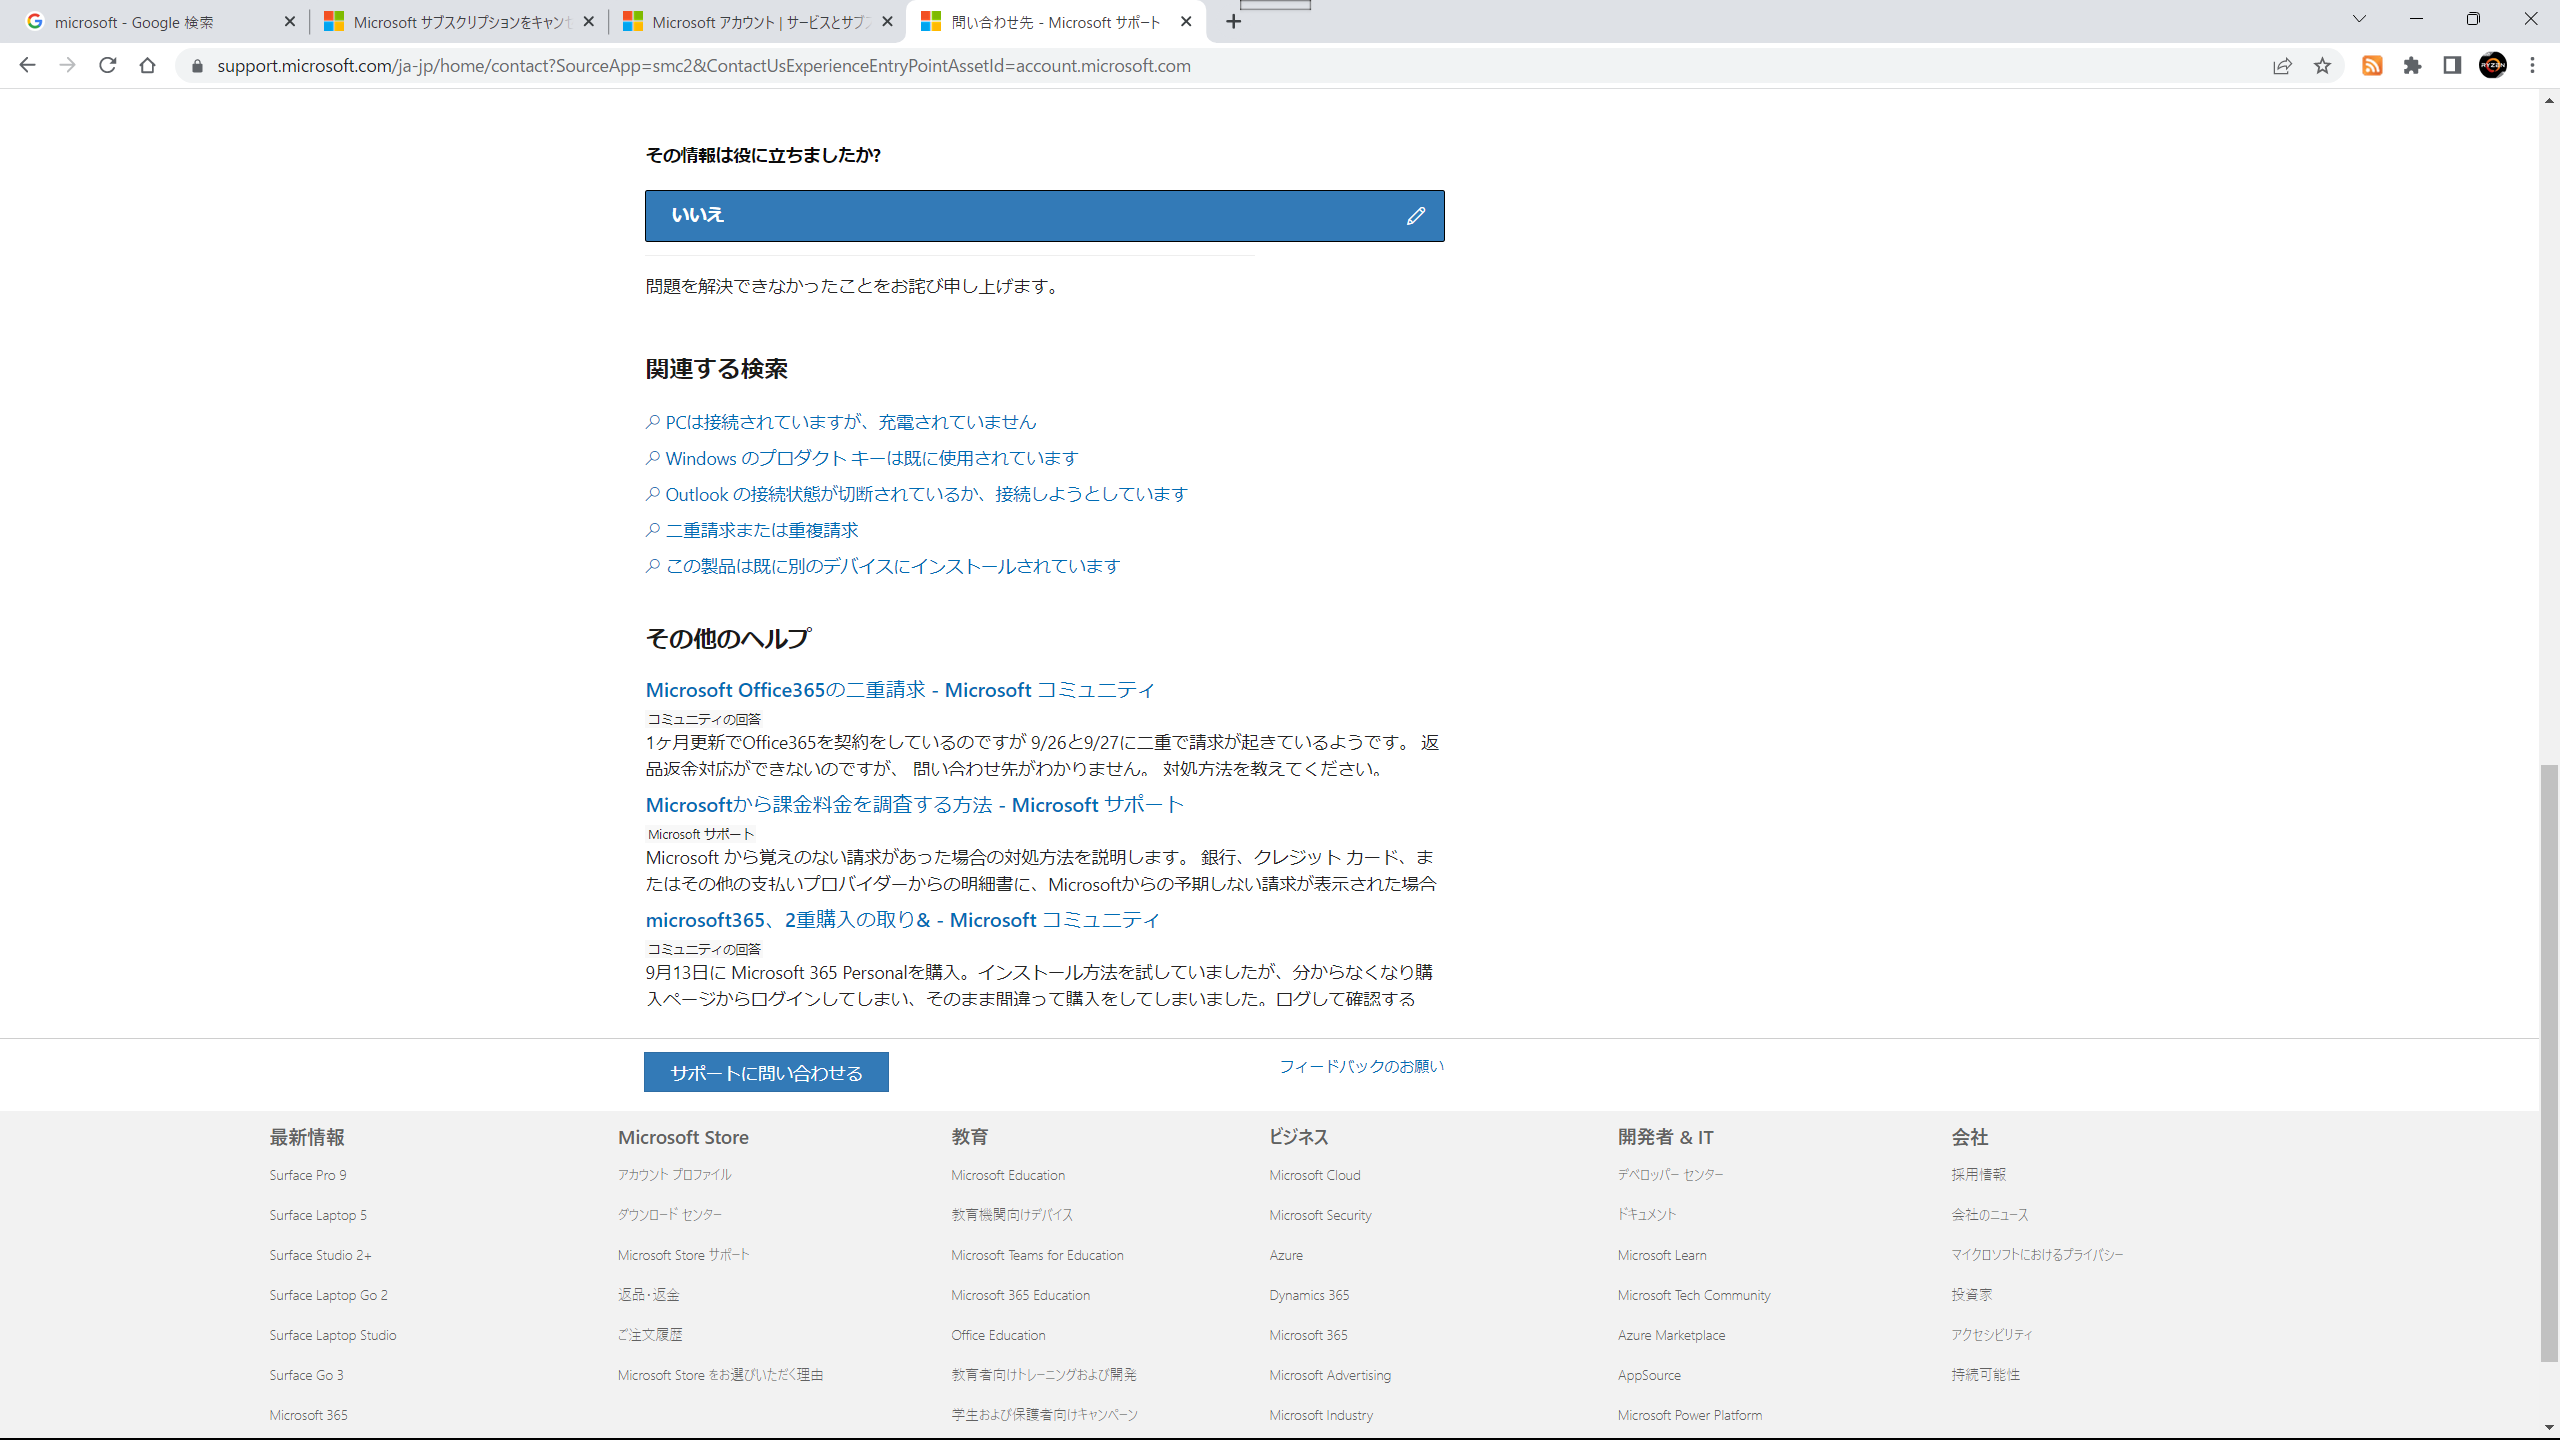The width and height of the screenshot is (2560, 1440).
Task: Switch to the microsoft - Google 検索 tab
Action: click(x=160, y=22)
